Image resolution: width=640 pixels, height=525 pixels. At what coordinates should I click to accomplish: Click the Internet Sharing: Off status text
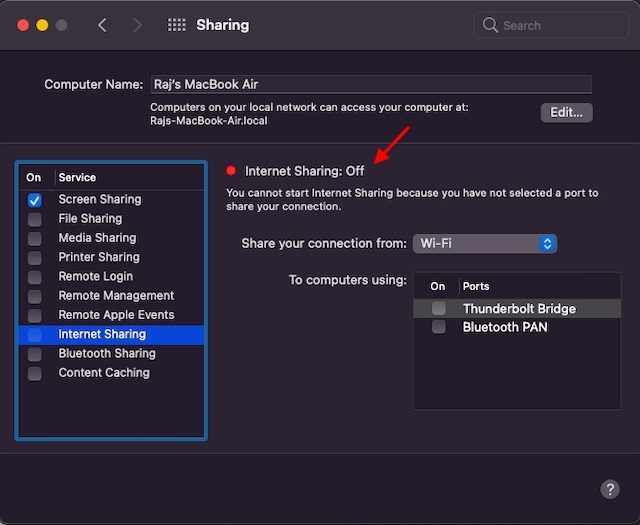click(304, 171)
